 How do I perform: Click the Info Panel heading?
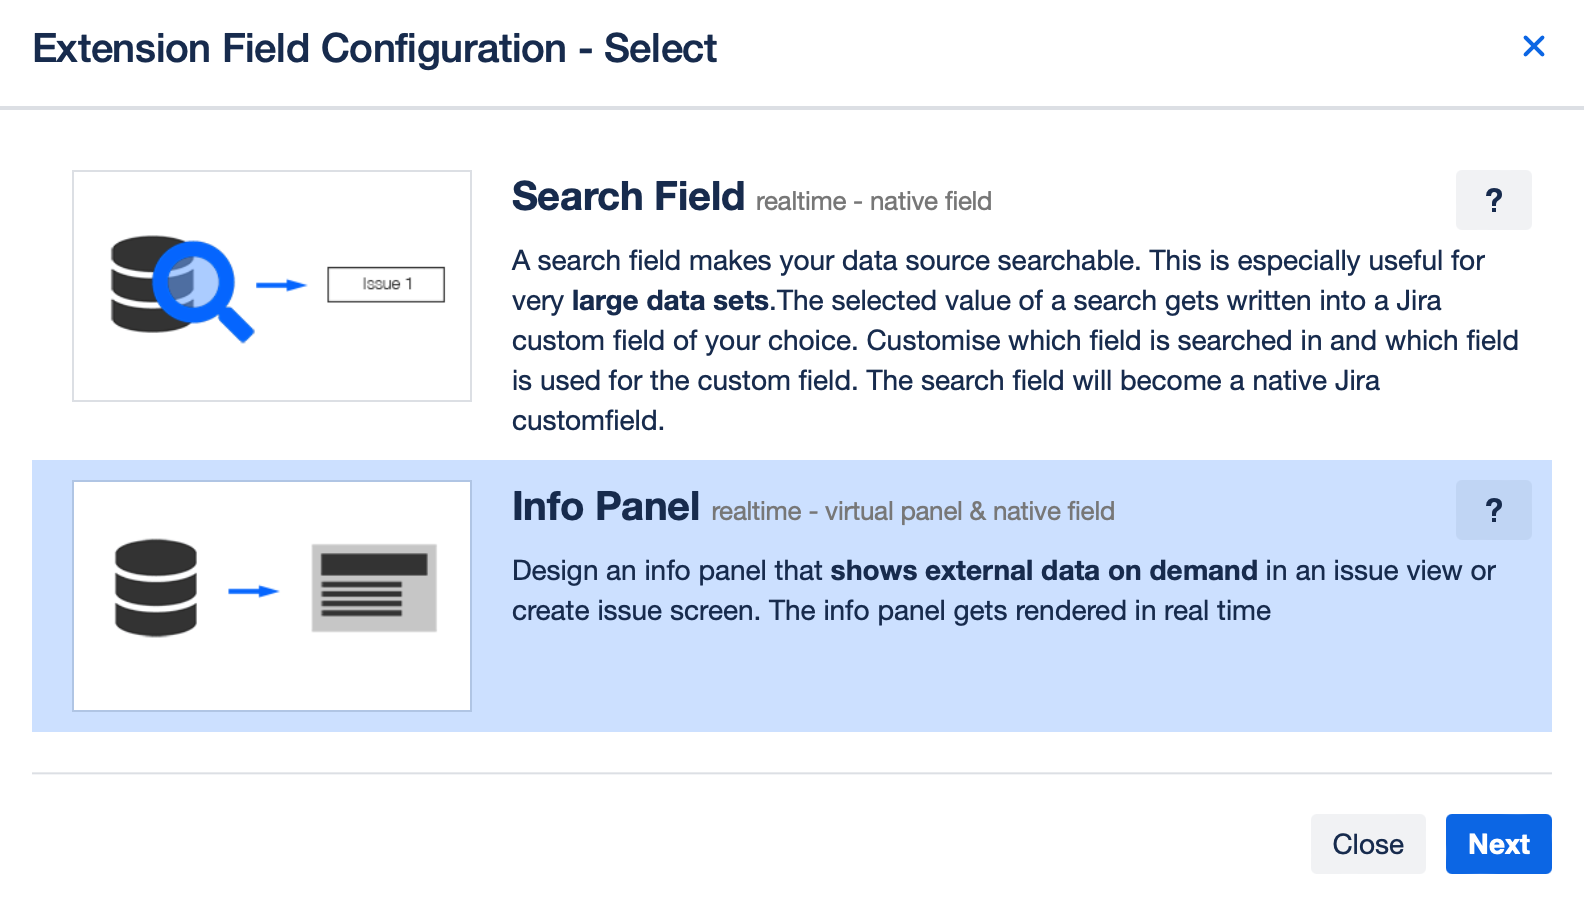605,507
